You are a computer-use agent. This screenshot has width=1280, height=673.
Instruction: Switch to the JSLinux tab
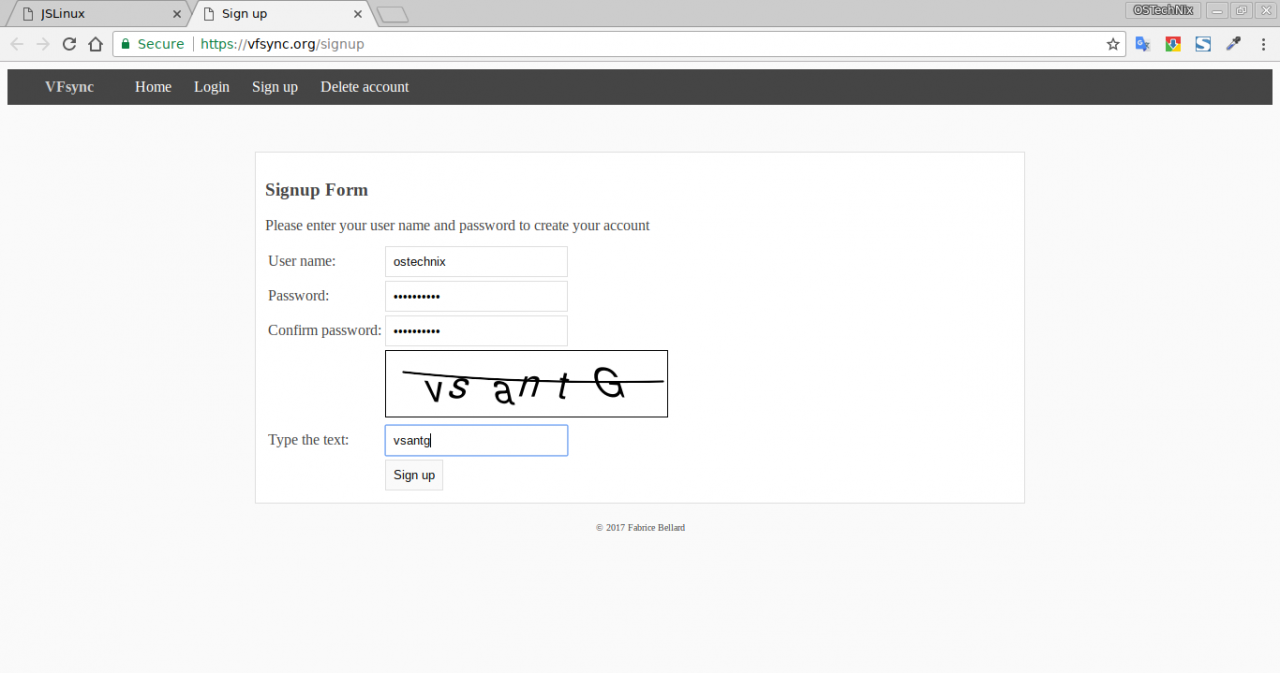[97, 14]
